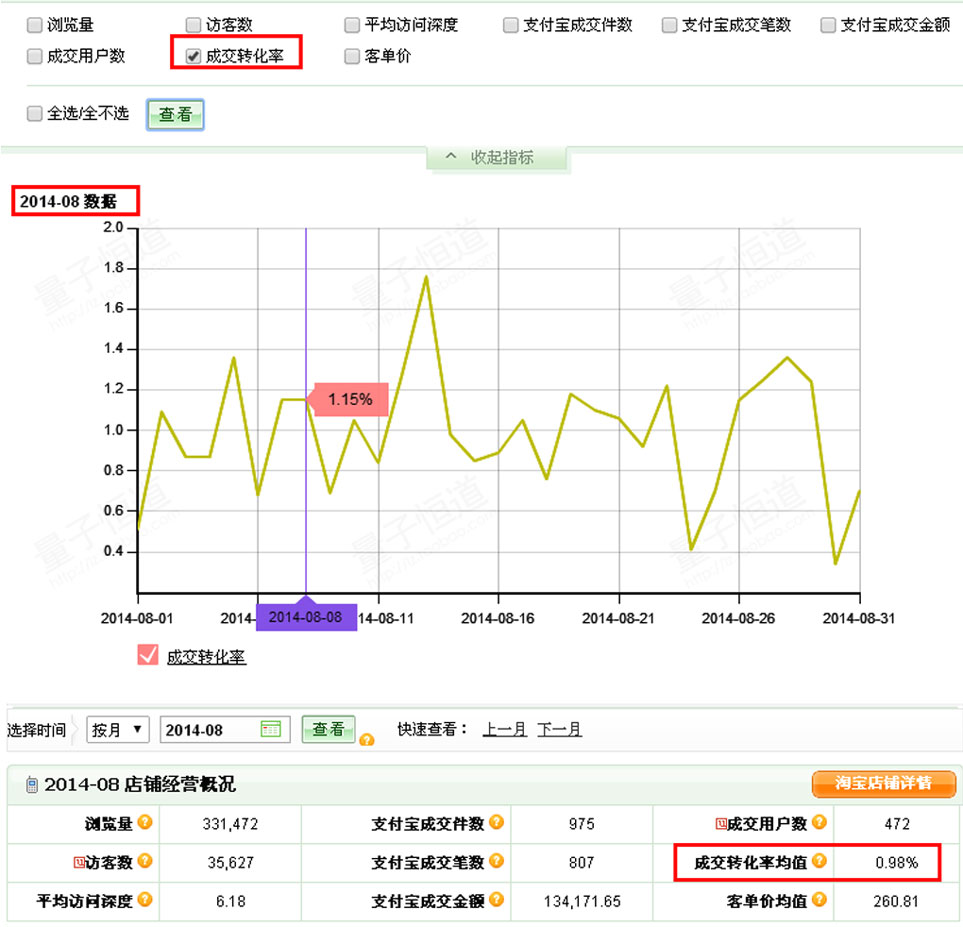
Task: Open the 上一月 quick view link
Action: click(505, 728)
